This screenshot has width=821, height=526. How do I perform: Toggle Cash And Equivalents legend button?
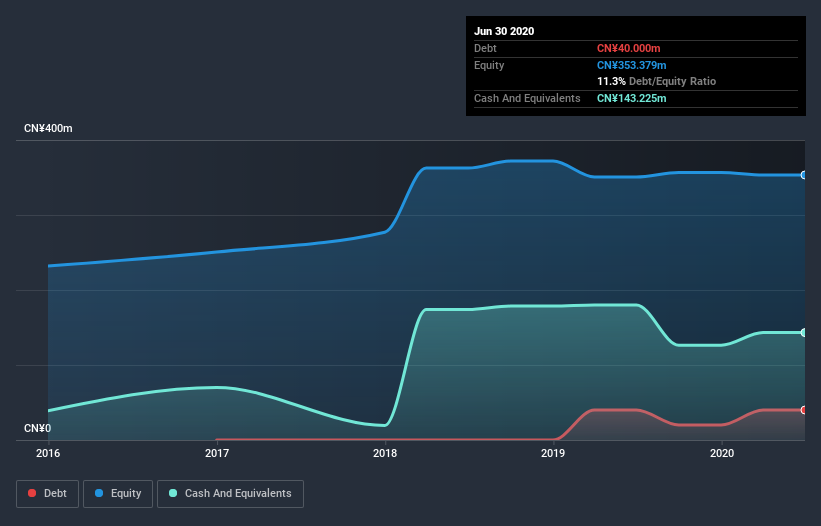pyautogui.click(x=230, y=494)
